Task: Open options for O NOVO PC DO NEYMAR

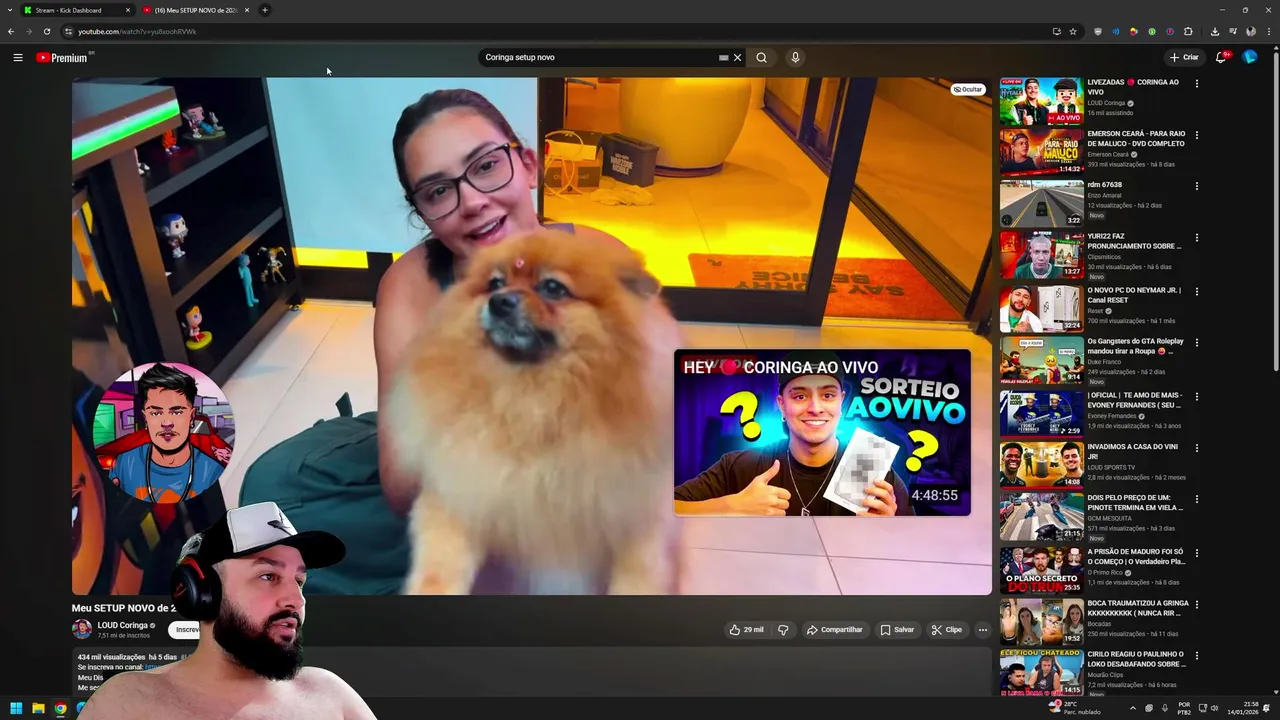Action: point(1196,292)
